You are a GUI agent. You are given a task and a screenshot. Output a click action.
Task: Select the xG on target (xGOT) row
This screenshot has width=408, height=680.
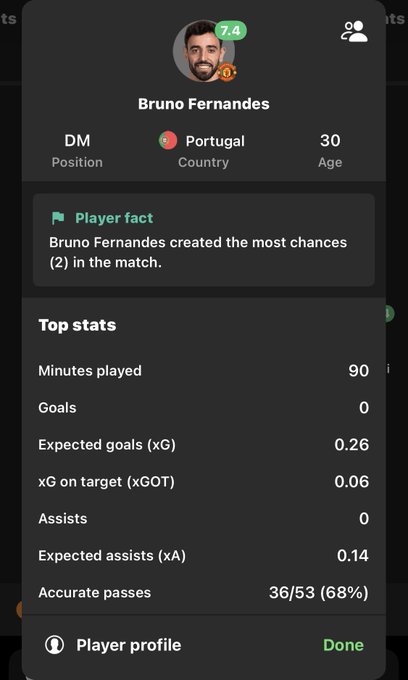coord(204,482)
